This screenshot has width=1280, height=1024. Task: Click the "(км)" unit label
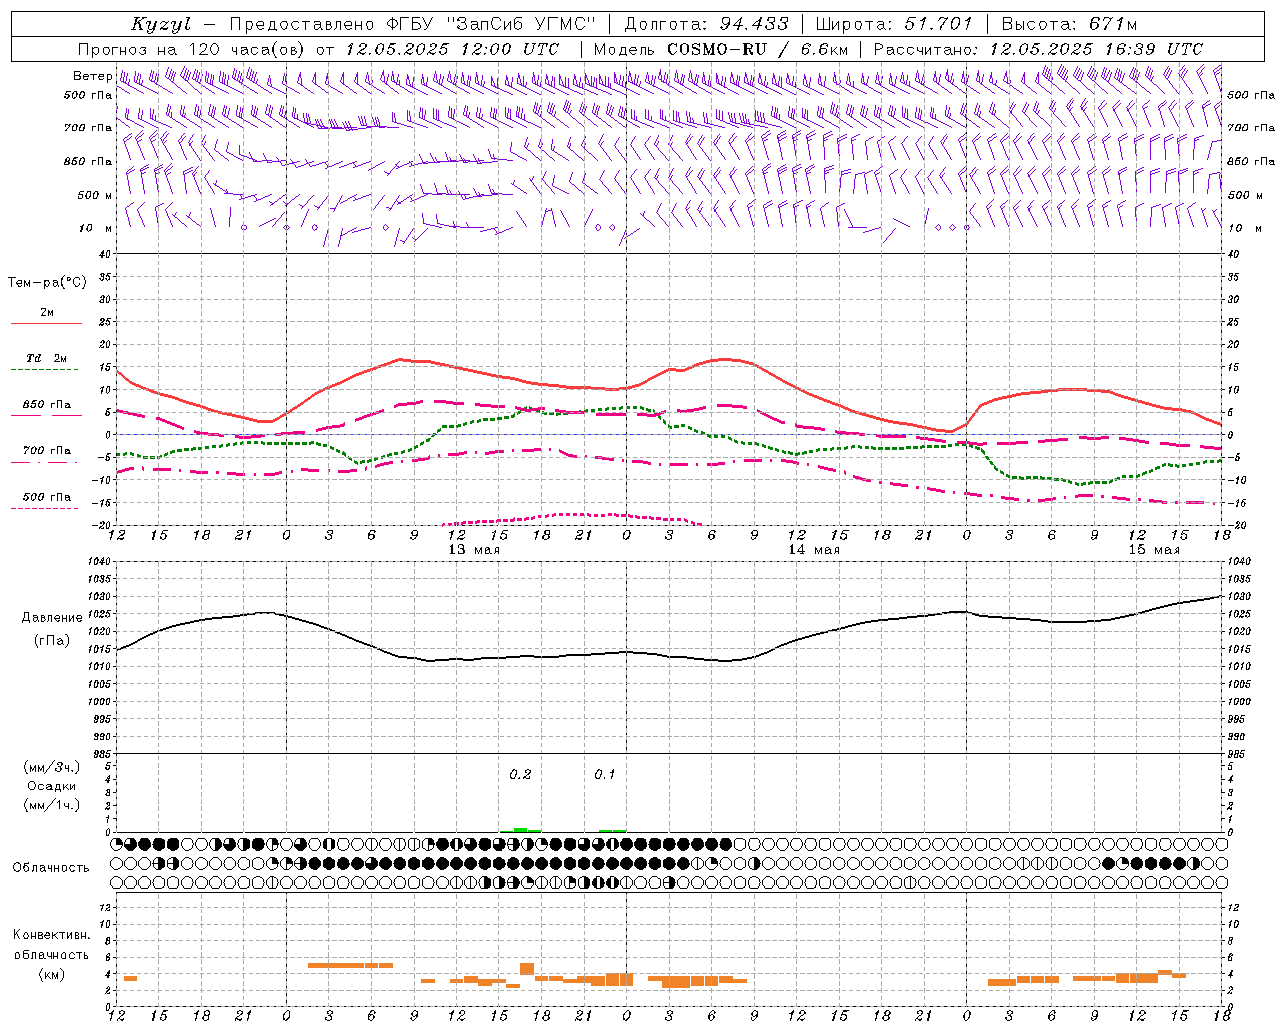pyautogui.click(x=52, y=974)
